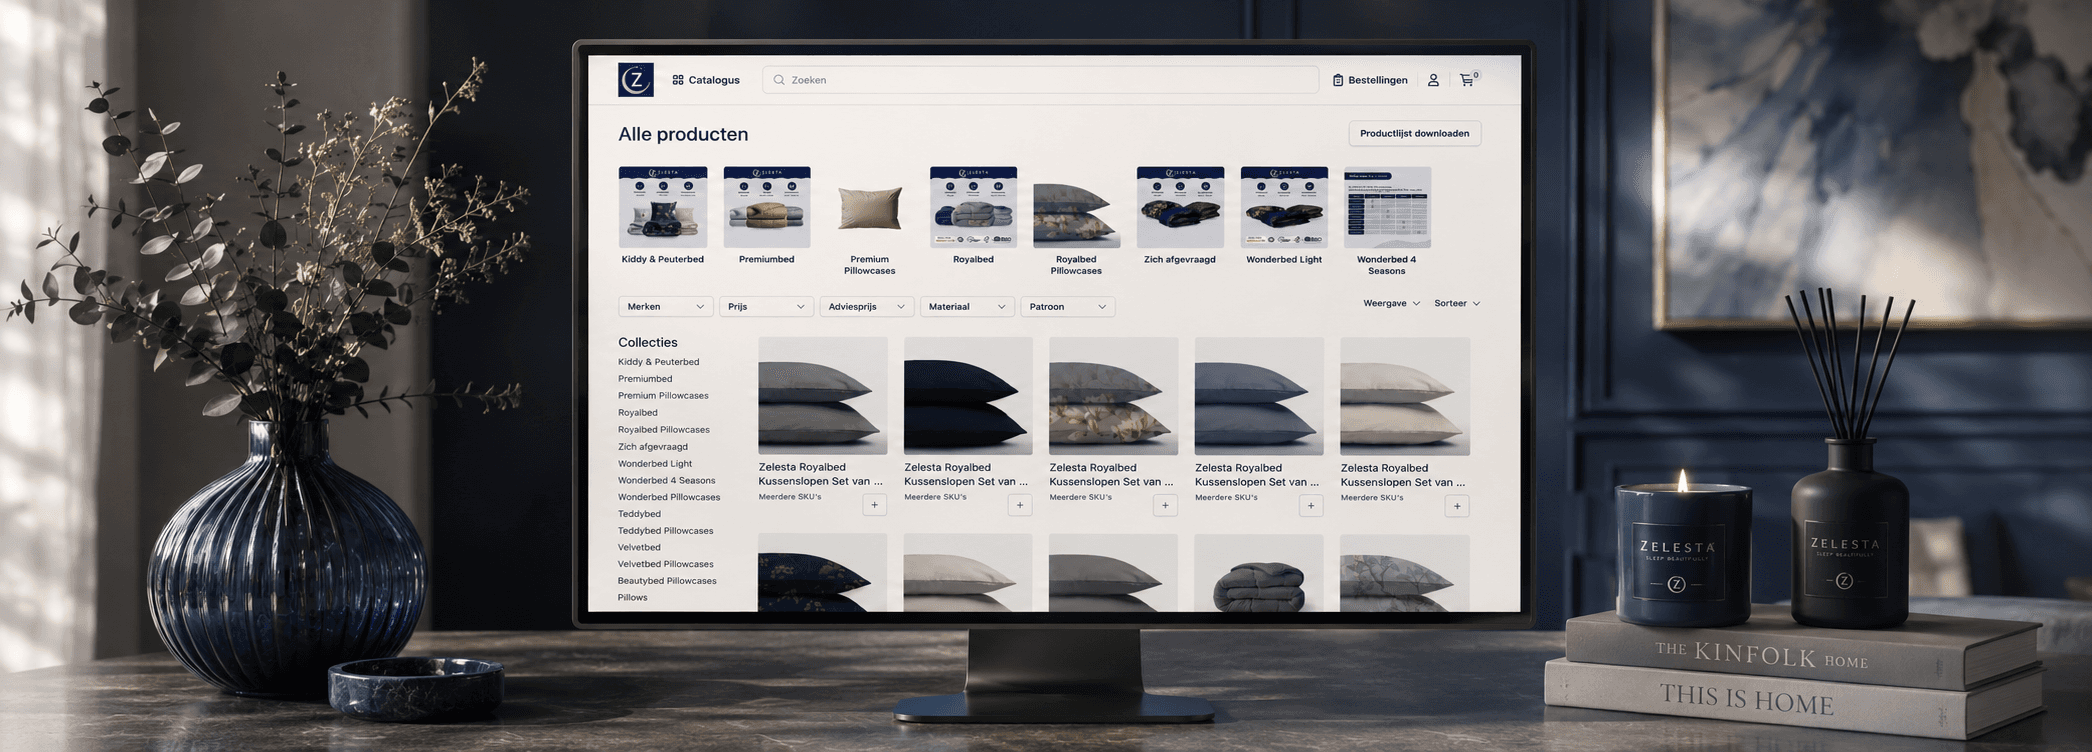Open Zich afgevraagd category thumbnail
This screenshot has height=752, width=2092.
click(x=1180, y=207)
